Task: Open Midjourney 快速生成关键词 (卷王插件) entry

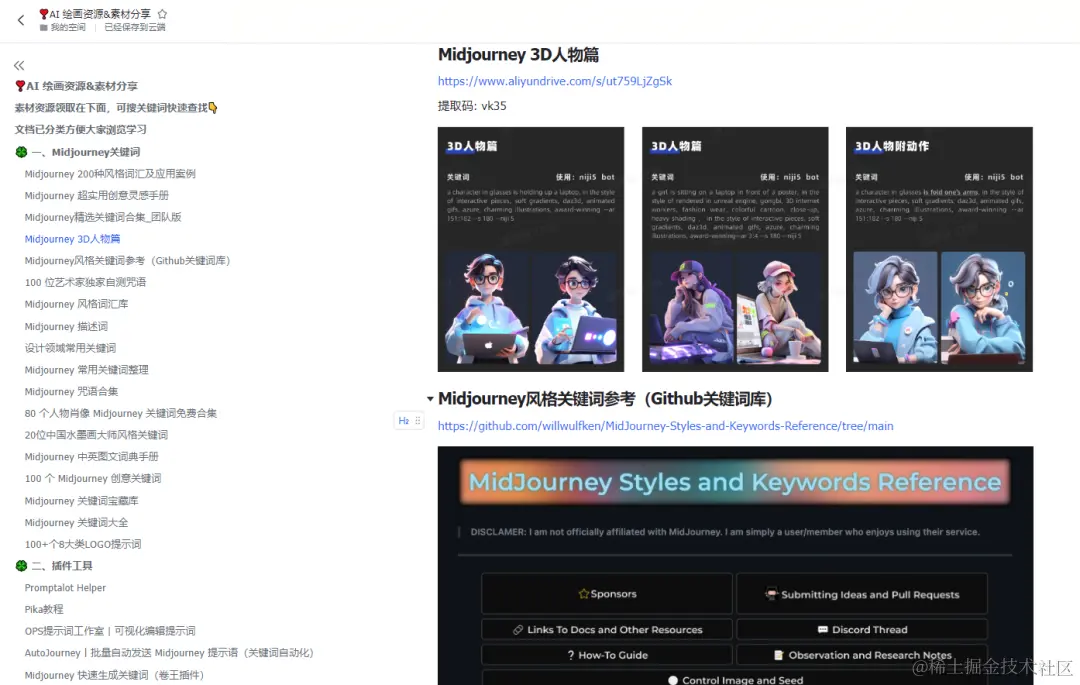Action: pyautogui.click(x=114, y=675)
